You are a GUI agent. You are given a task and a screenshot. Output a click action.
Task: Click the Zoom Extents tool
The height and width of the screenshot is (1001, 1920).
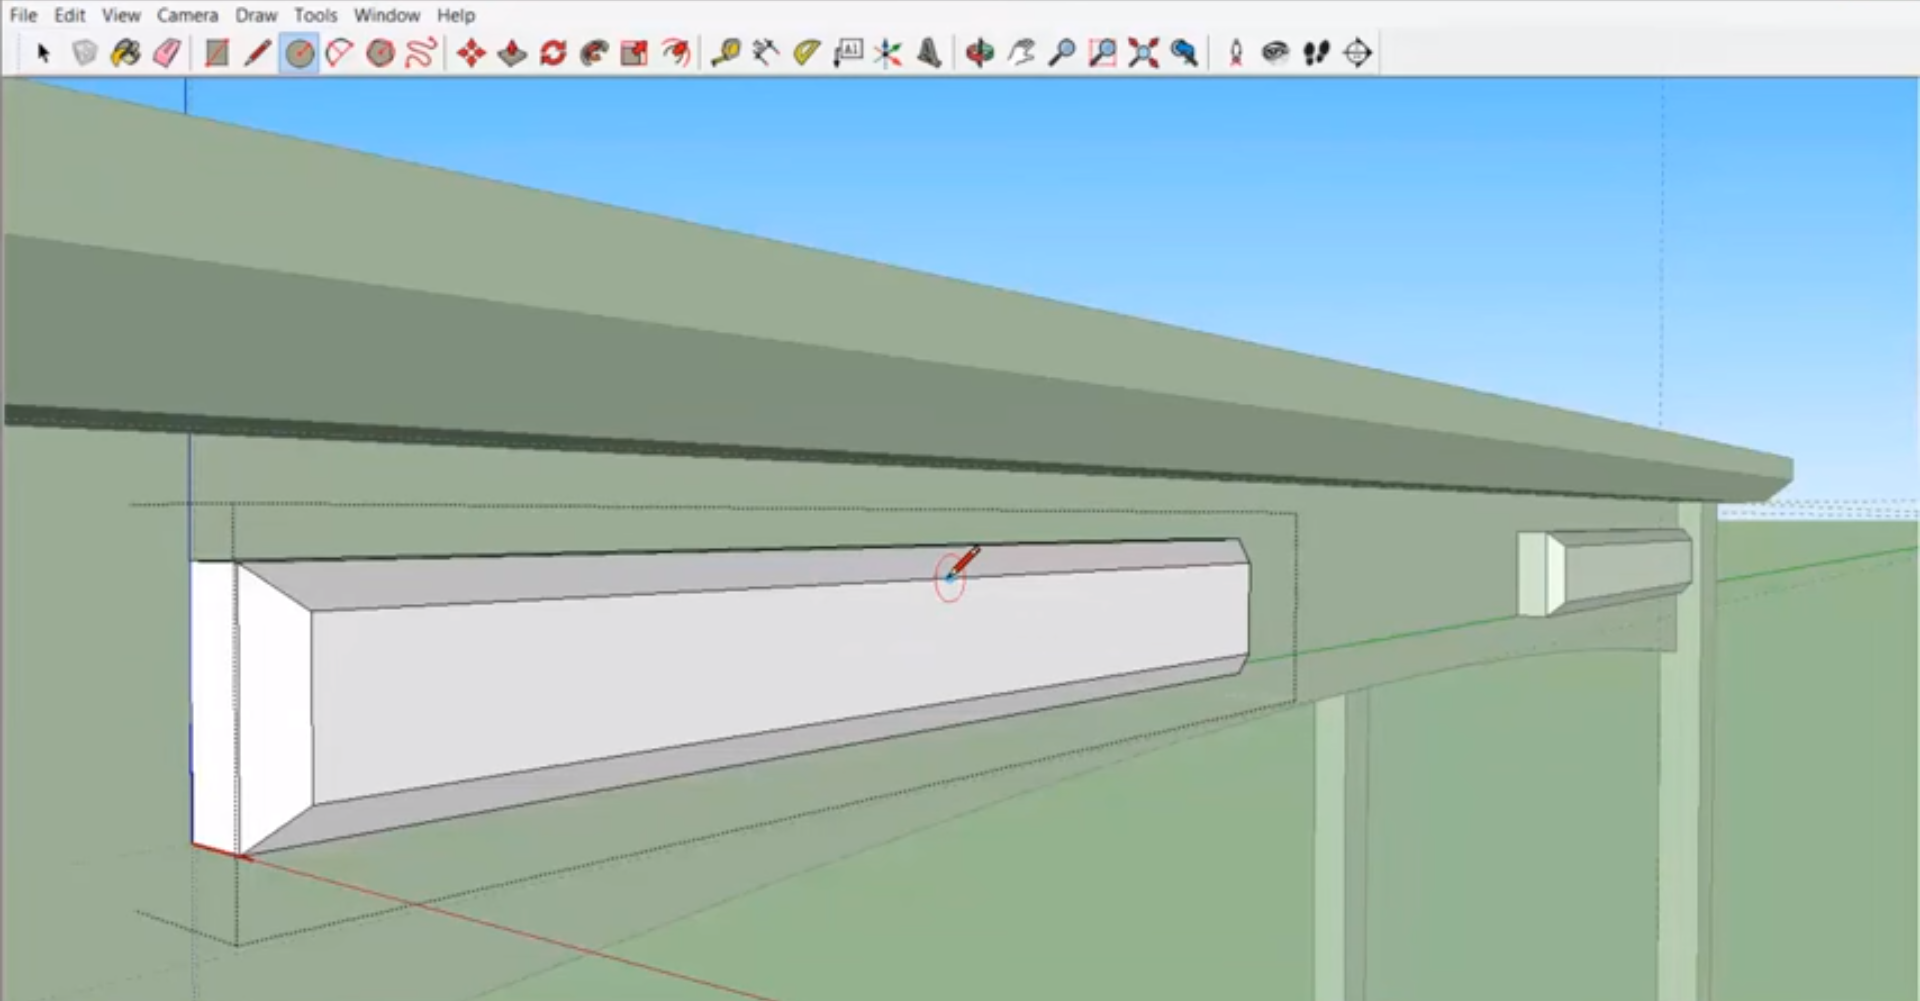(1143, 53)
